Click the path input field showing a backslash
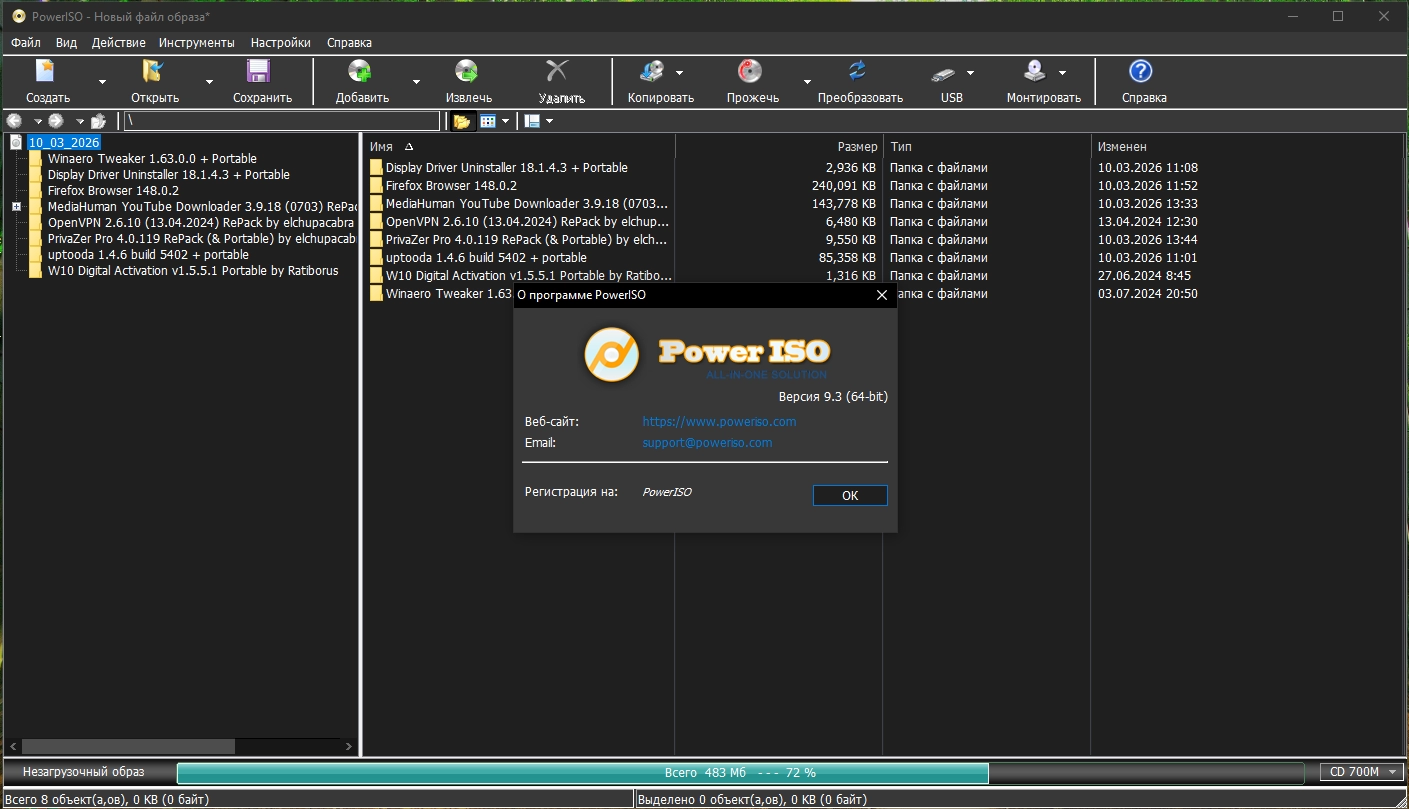 point(282,121)
